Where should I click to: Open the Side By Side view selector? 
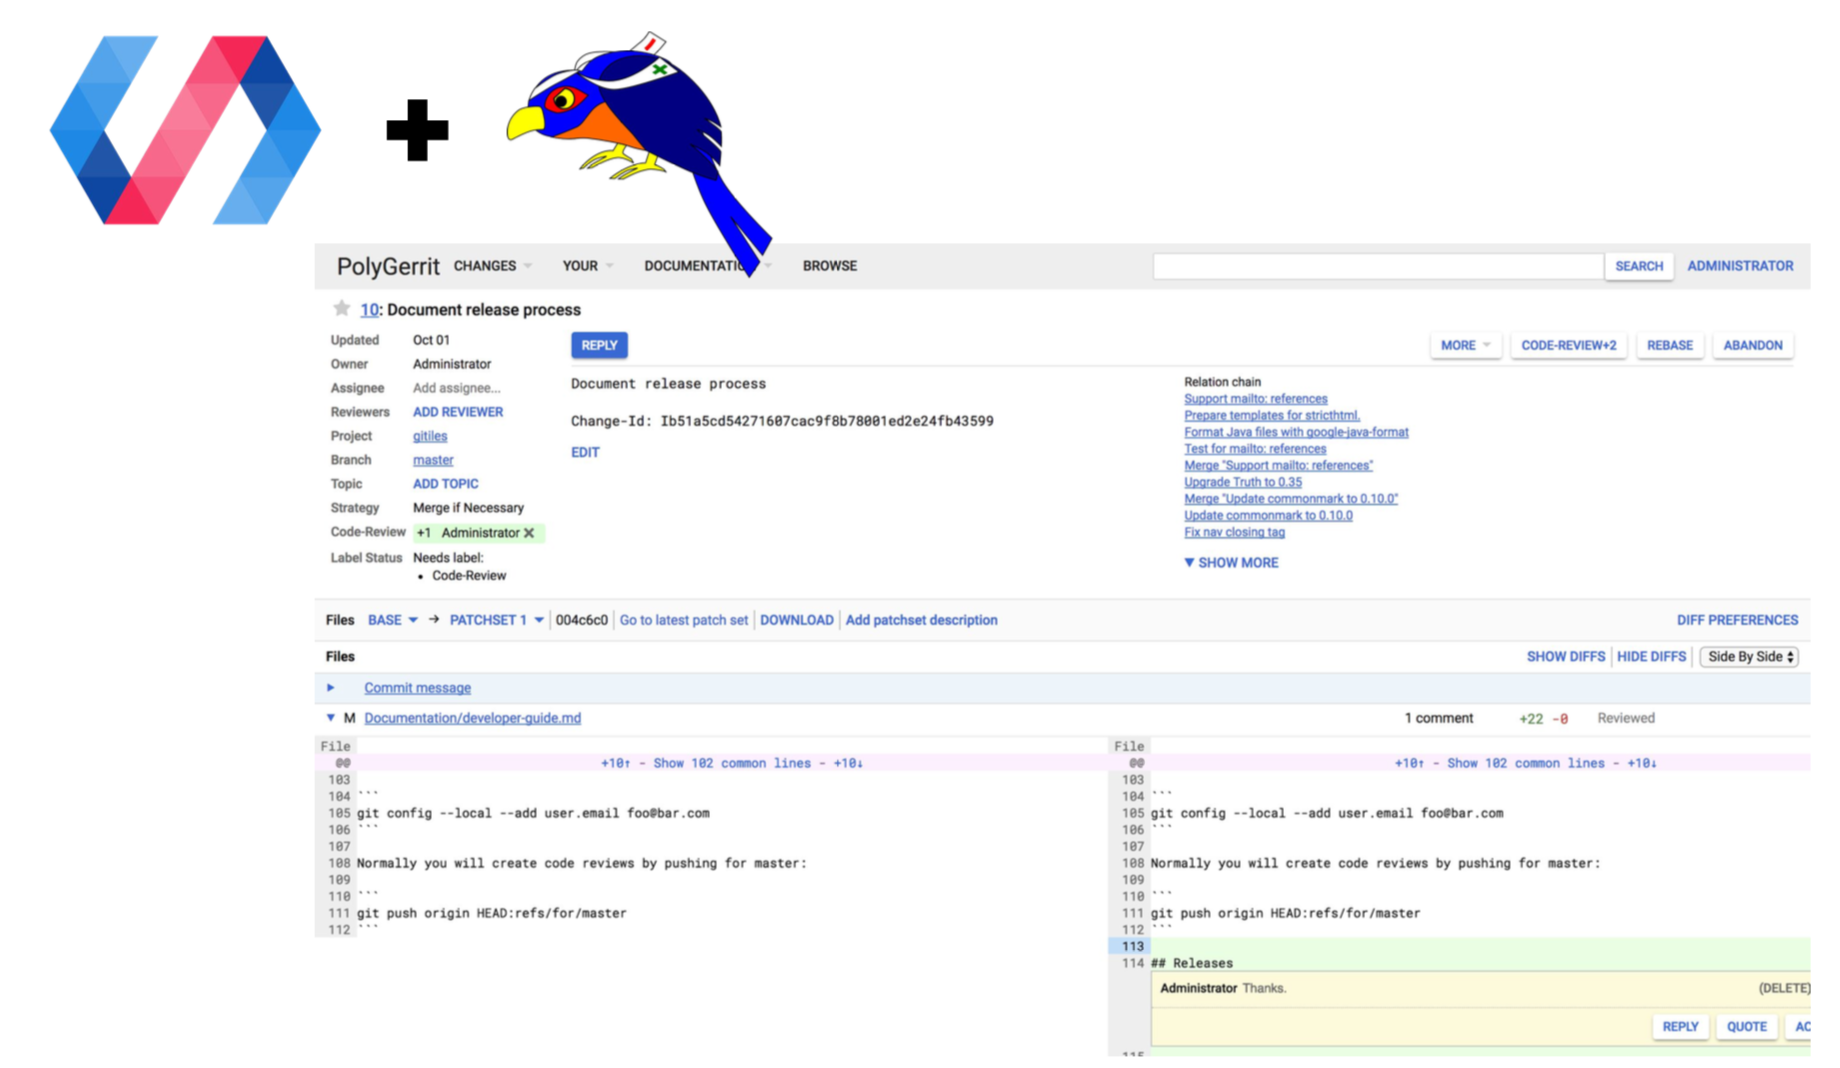coord(1749,657)
